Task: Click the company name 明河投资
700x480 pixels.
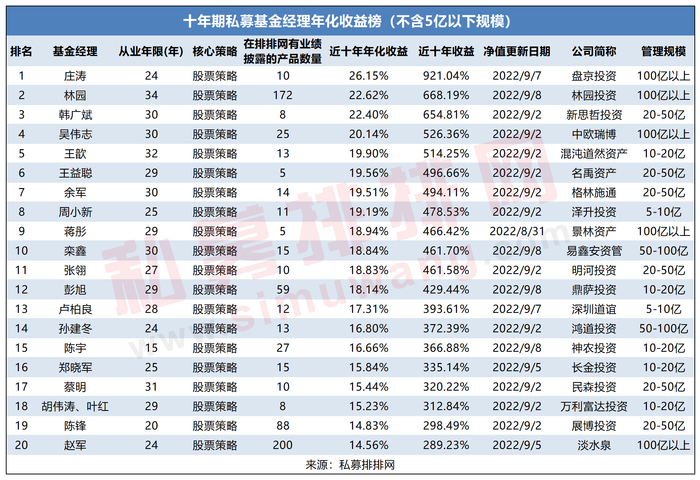Action: 594,270
